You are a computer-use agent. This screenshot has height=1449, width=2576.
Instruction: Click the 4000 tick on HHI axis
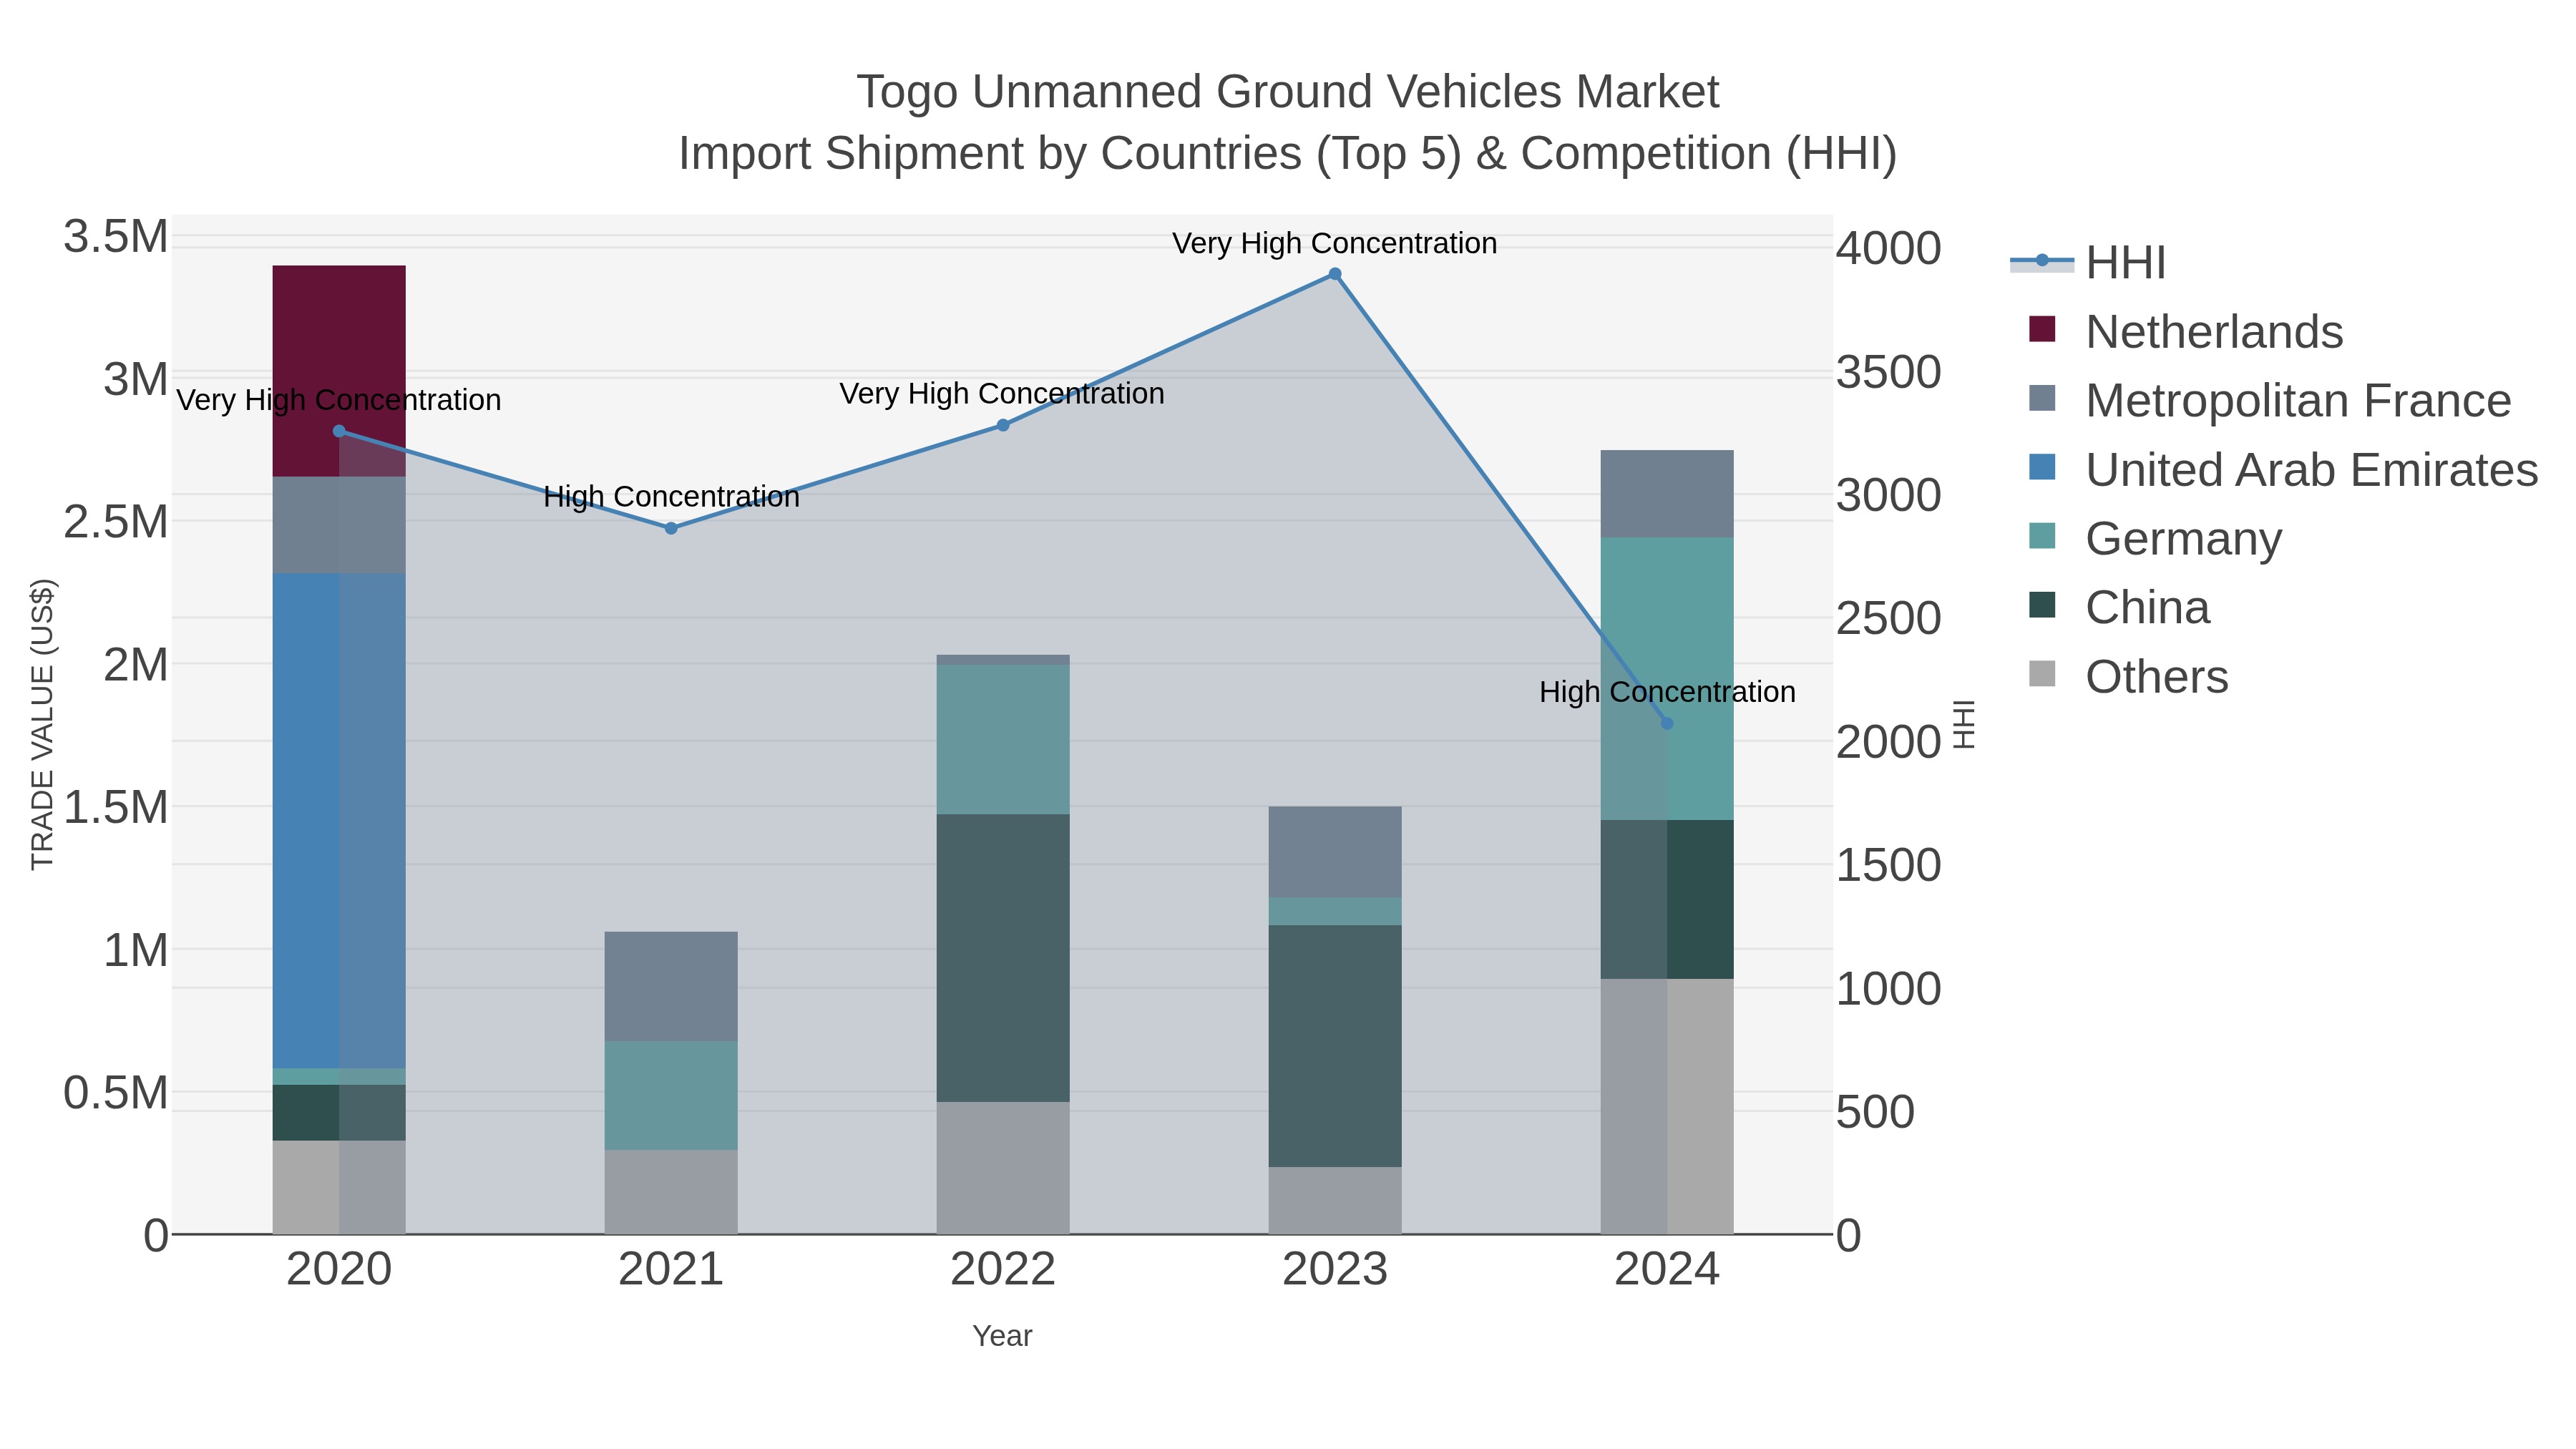click(x=1888, y=248)
